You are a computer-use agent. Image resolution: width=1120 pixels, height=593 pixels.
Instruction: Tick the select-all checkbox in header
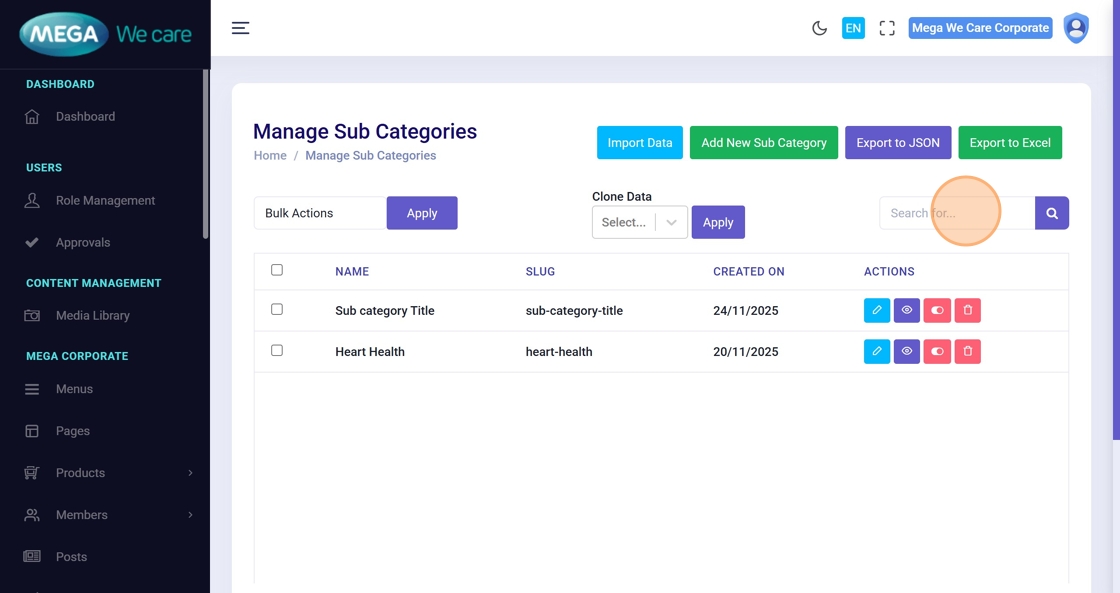pos(277,270)
